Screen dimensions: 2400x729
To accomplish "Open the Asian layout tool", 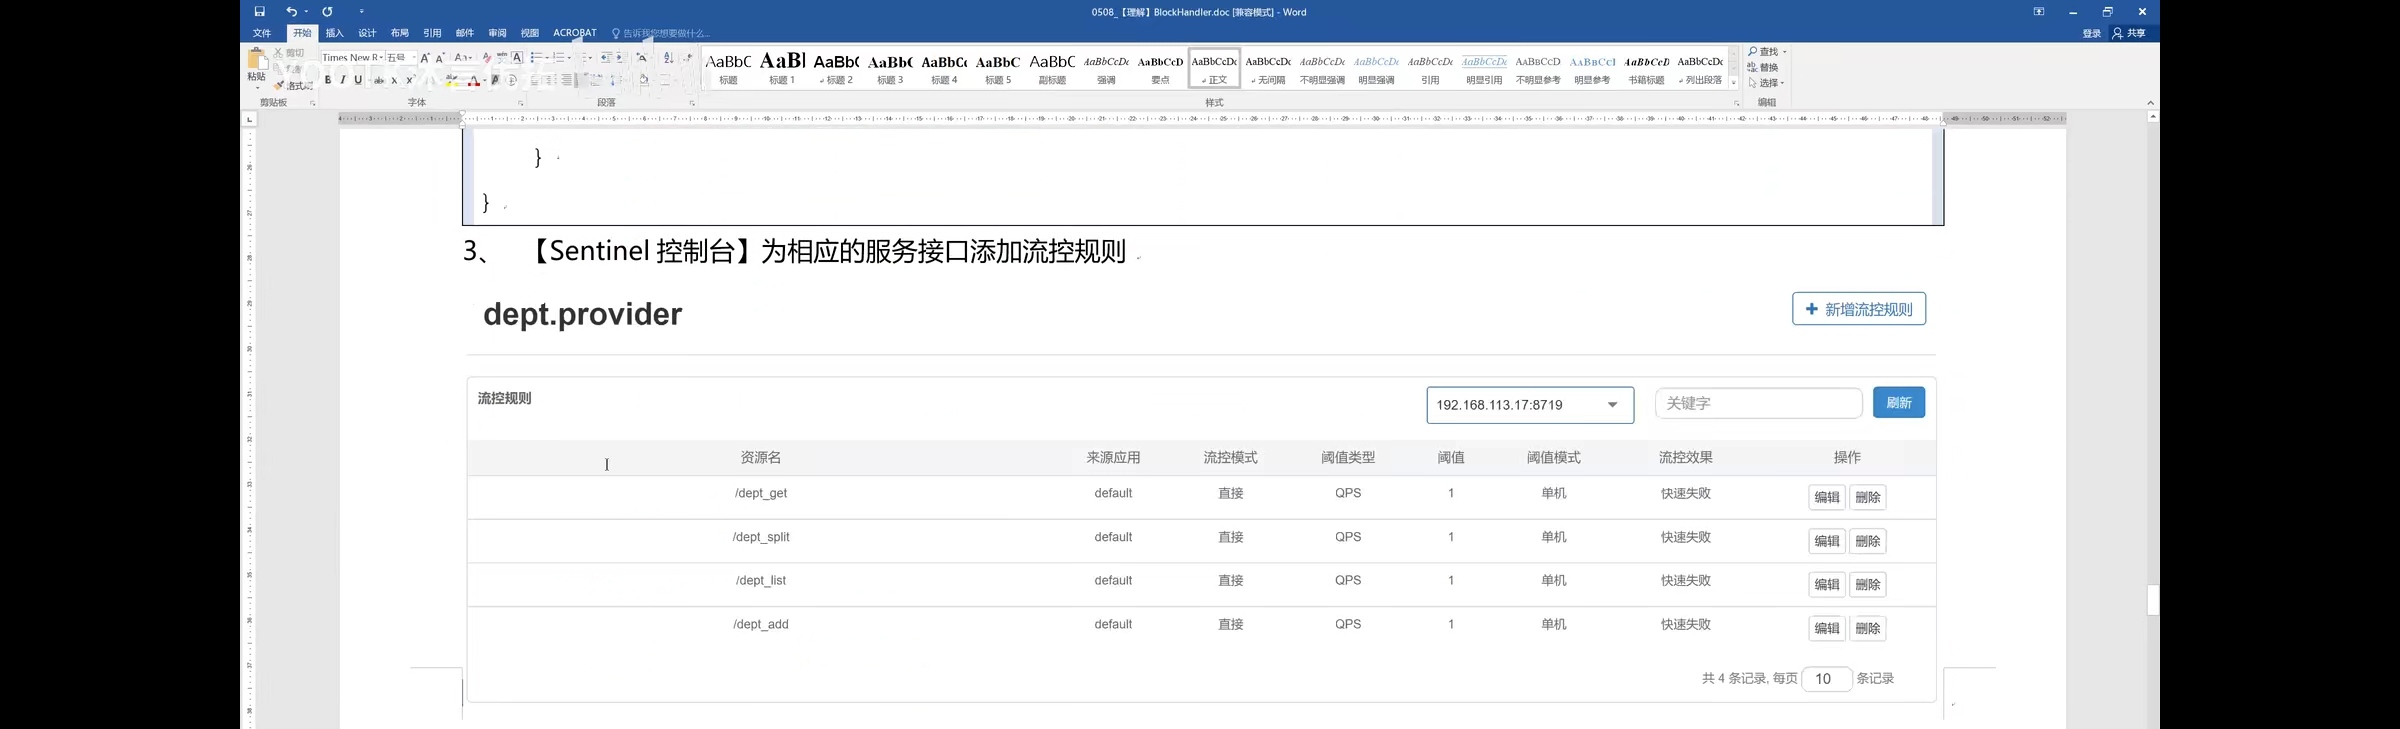I will coord(642,58).
